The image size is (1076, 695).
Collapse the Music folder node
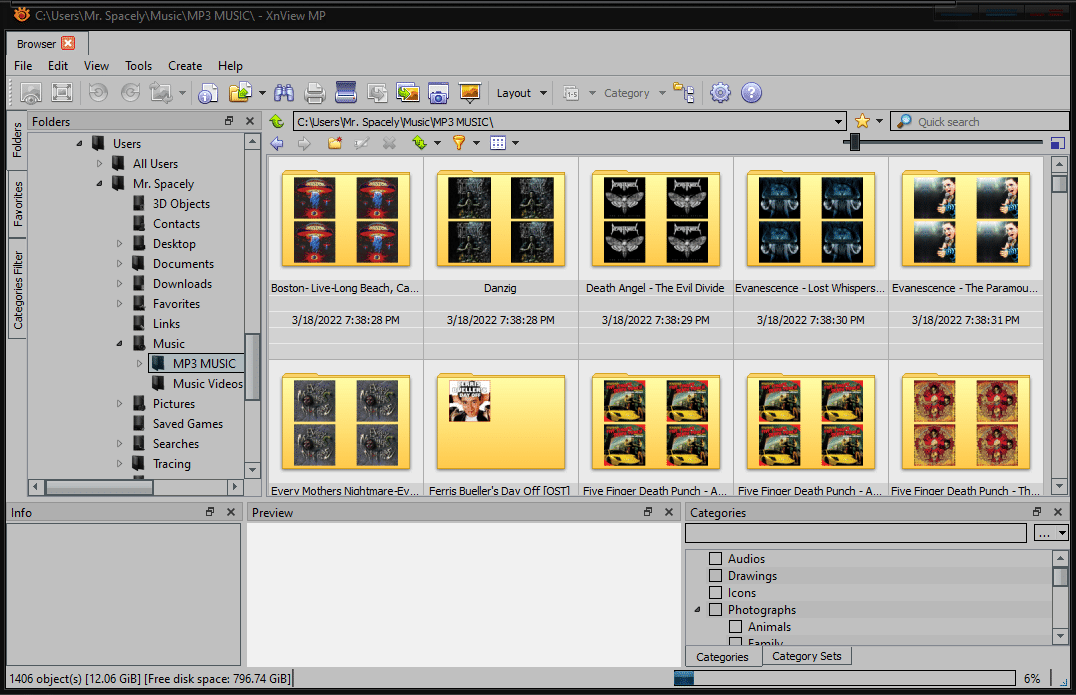point(119,343)
